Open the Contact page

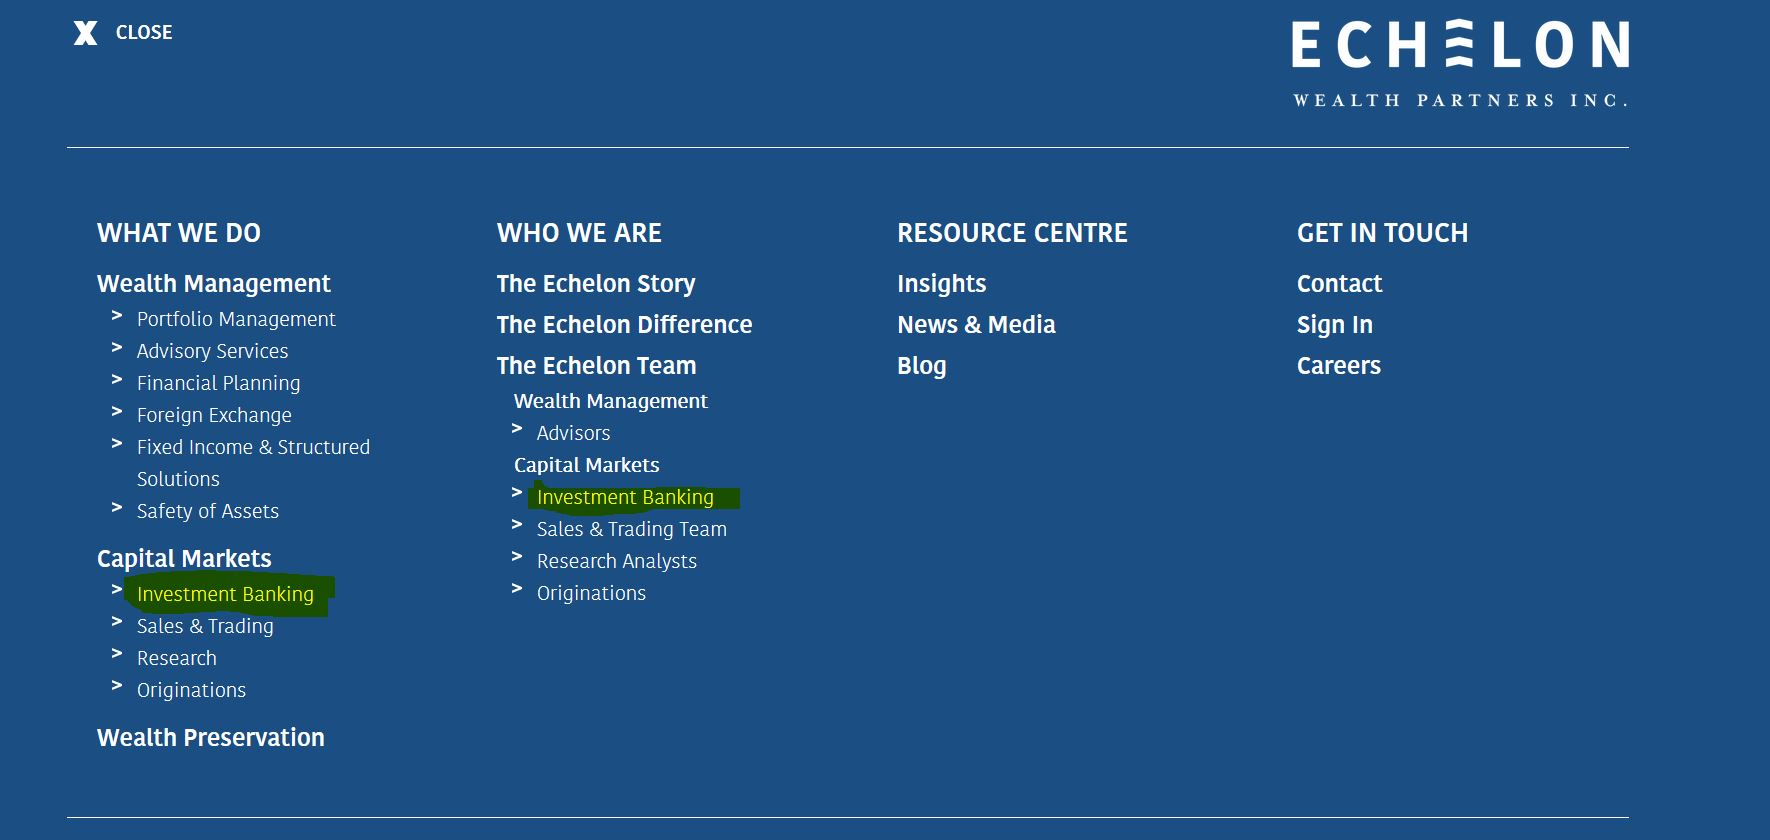(x=1339, y=284)
